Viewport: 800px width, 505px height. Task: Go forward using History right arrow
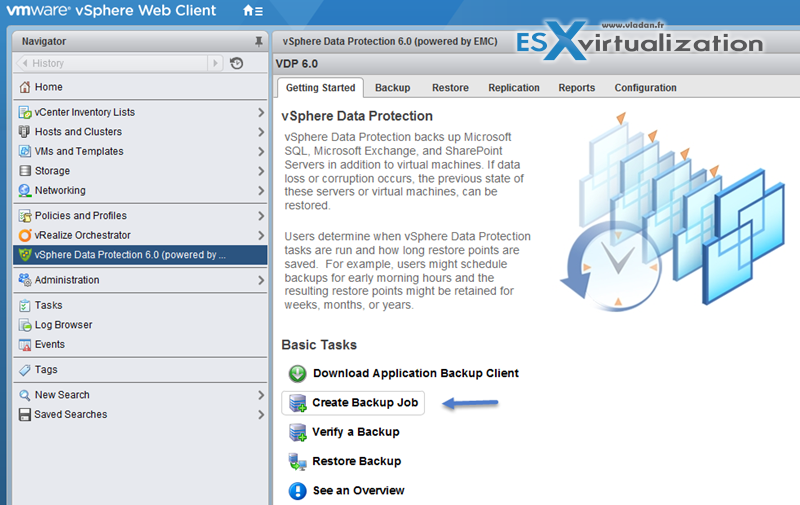[215, 63]
